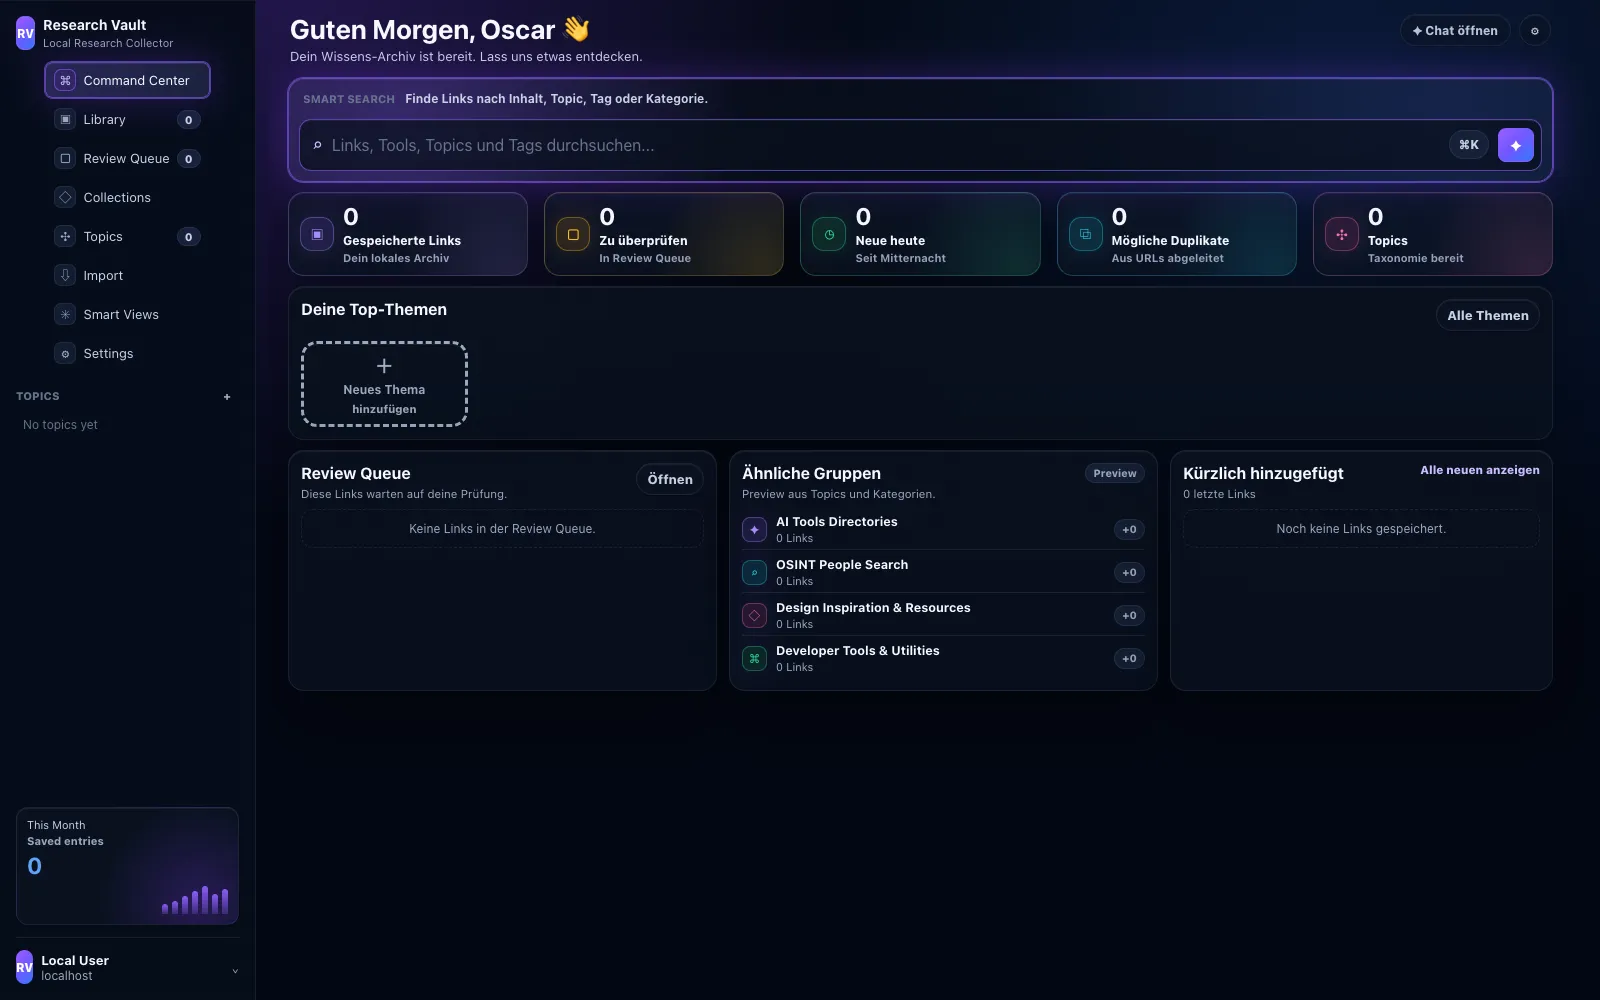Click the magnifier icon in search field
The height and width of the screenshot is (1000, 1600).
click(x=318, y=146)
